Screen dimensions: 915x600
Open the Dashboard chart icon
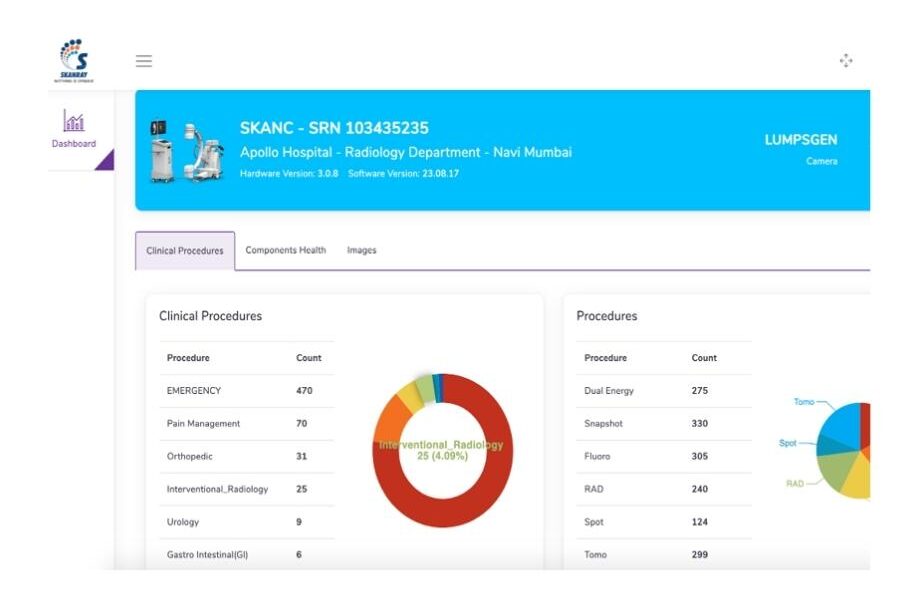74,121
